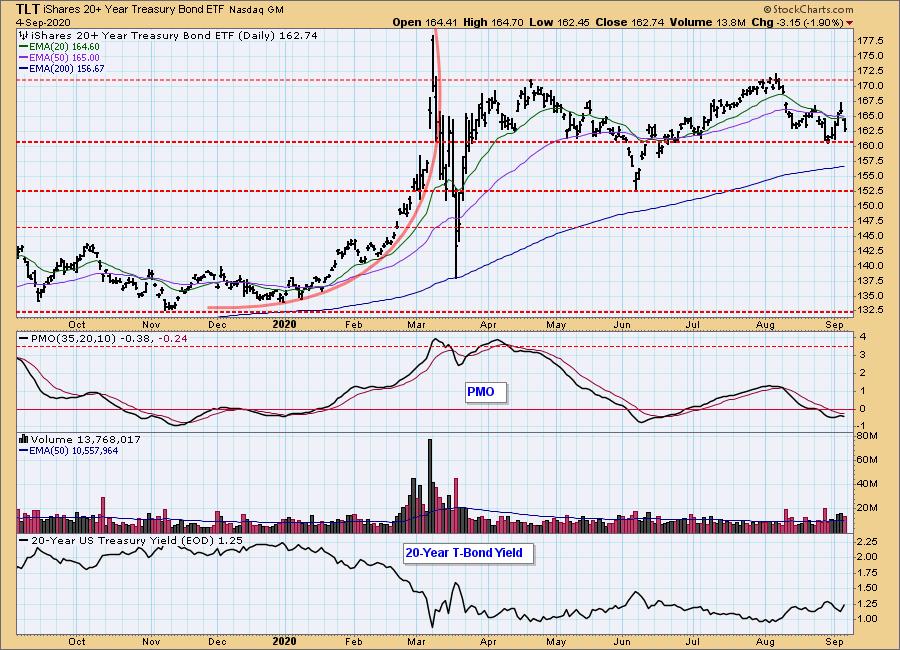900x650 pixels.
Task: Click the red down arrow beside Chg
Action: click(x=849, y=23)
